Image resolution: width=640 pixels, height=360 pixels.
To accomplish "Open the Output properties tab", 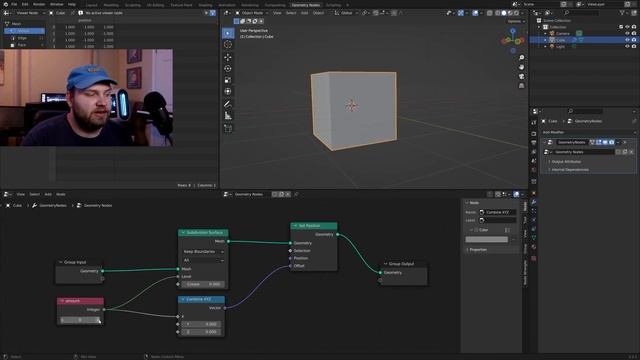I will click(x=534, y=143).
